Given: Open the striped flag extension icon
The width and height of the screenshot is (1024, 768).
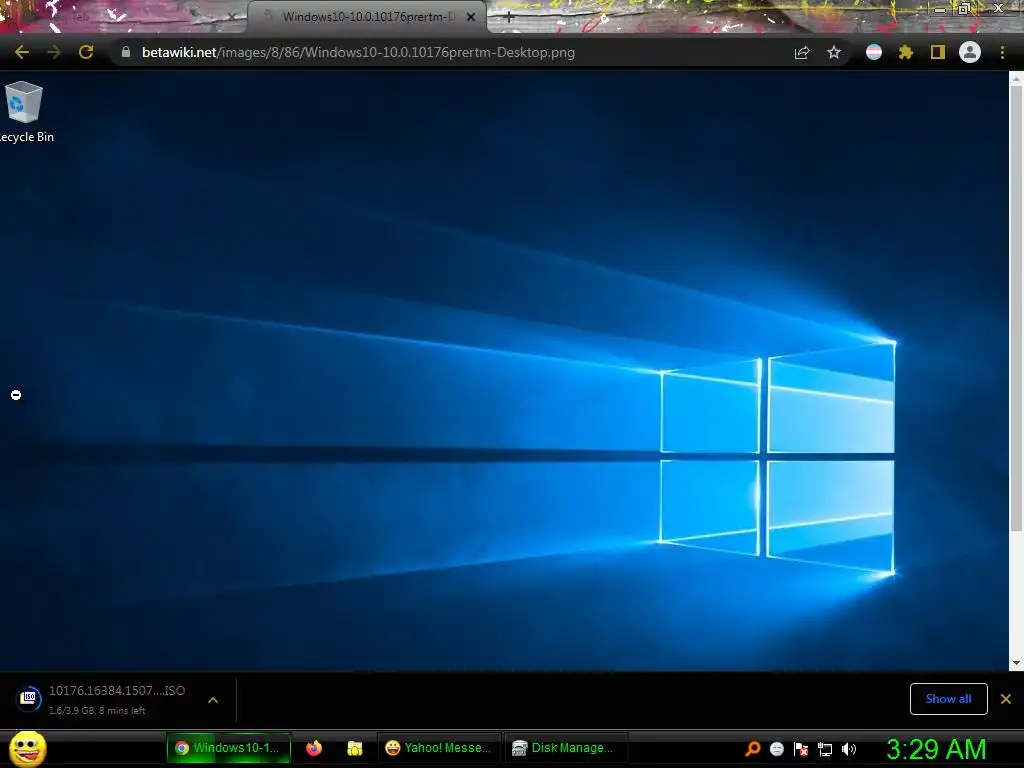Looking at the screenshot, I should pyautogui.click(x=874, y=52).
